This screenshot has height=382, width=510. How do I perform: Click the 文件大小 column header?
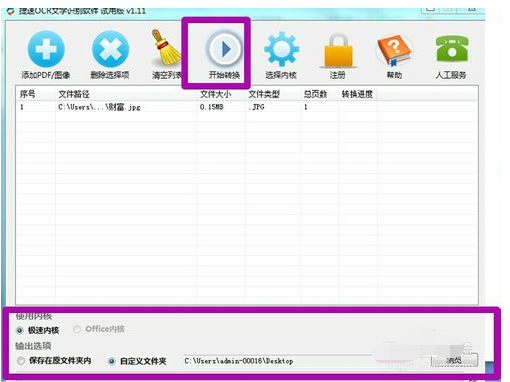pos(221,94)
